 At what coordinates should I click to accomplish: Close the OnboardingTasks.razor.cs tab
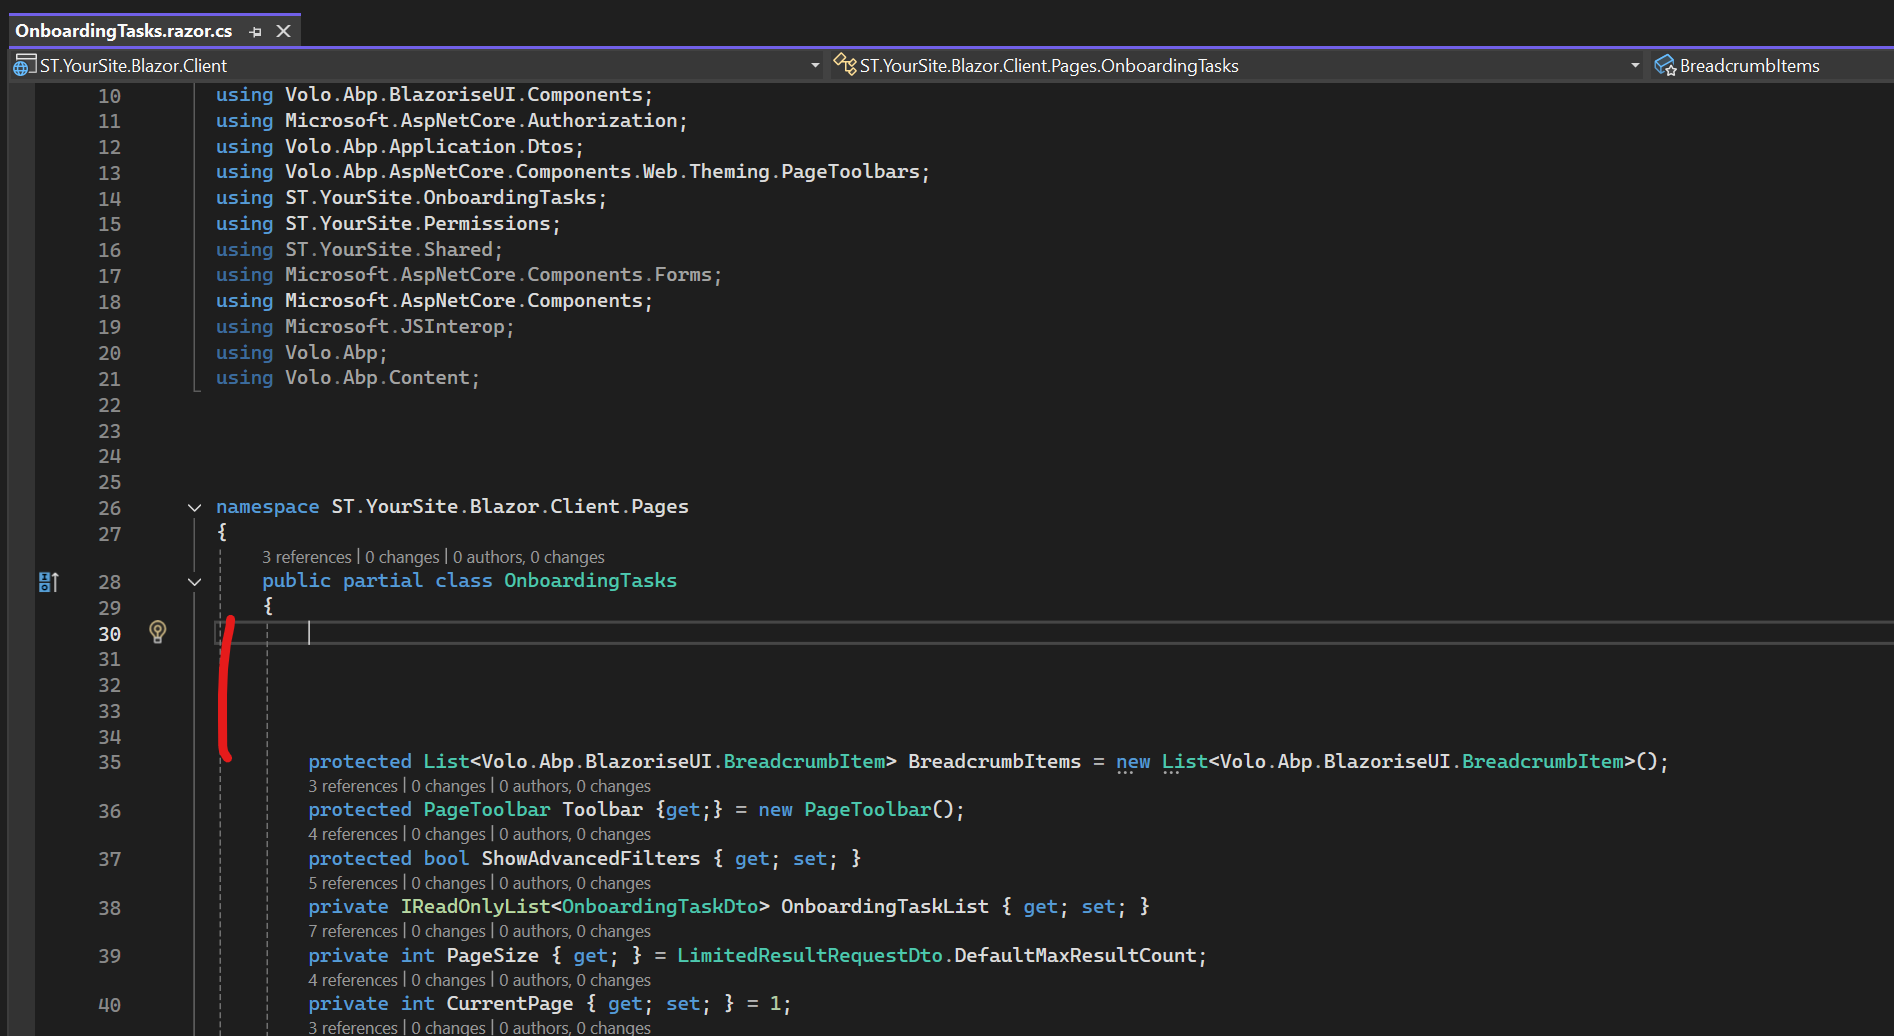284,32
